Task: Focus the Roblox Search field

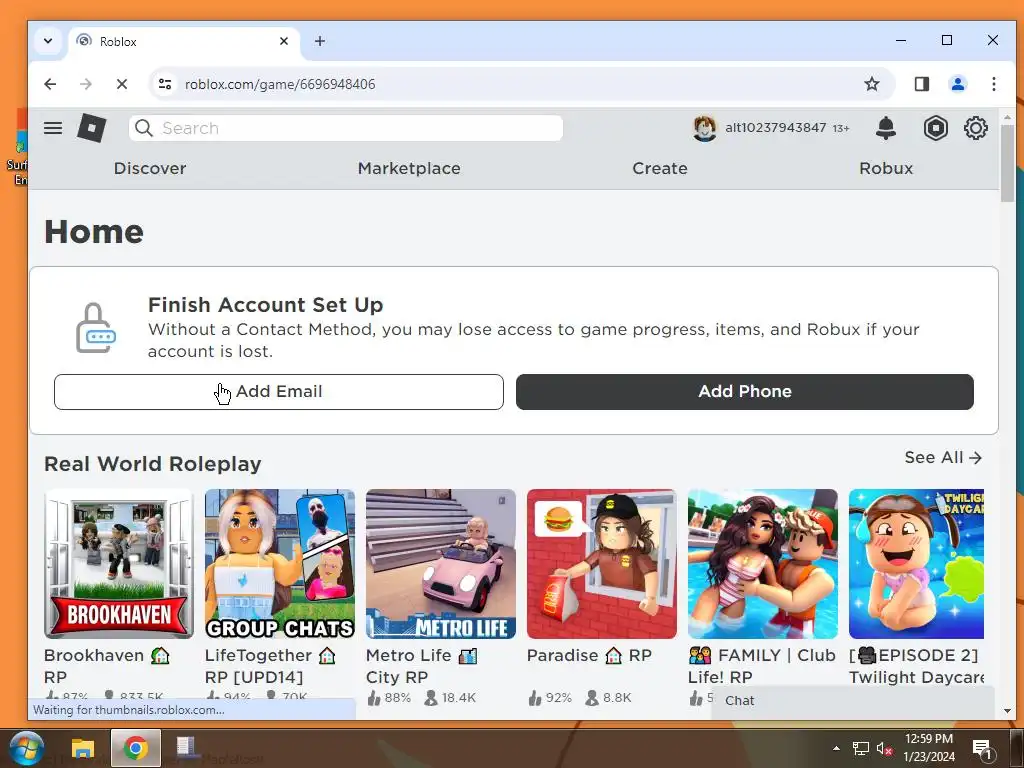Action: [346, 128]
